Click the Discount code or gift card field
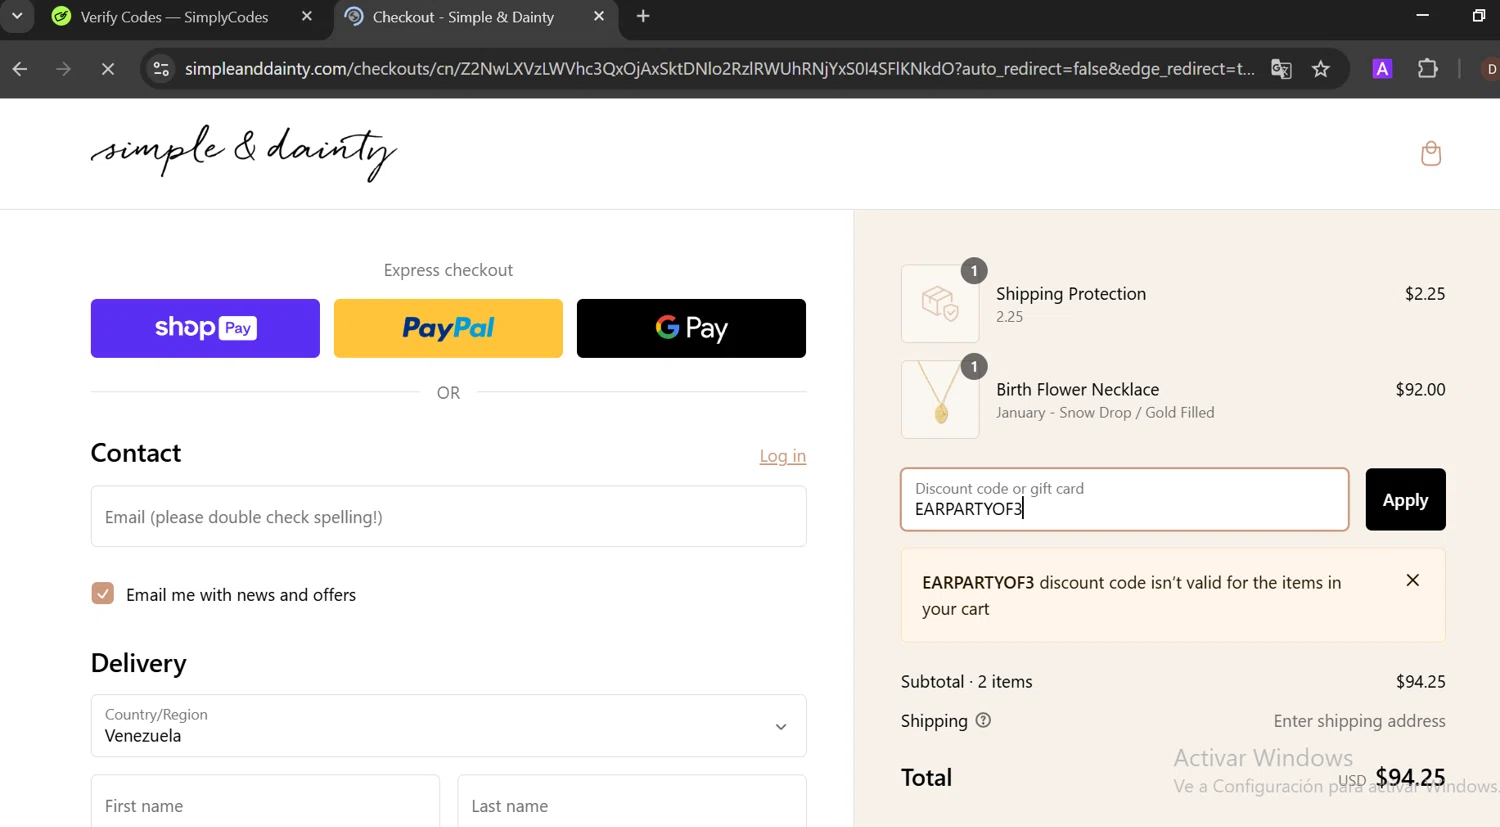 [1124, 499]
